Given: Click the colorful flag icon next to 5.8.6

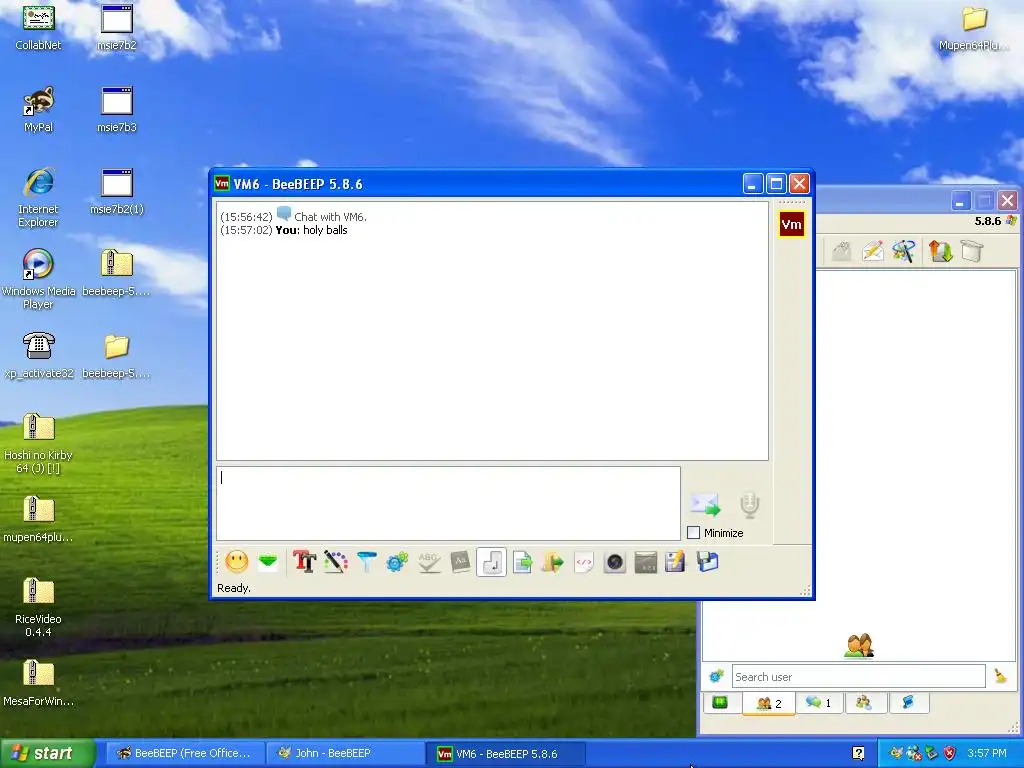Looking at the screenshot, I should [x=1012, y=221].
